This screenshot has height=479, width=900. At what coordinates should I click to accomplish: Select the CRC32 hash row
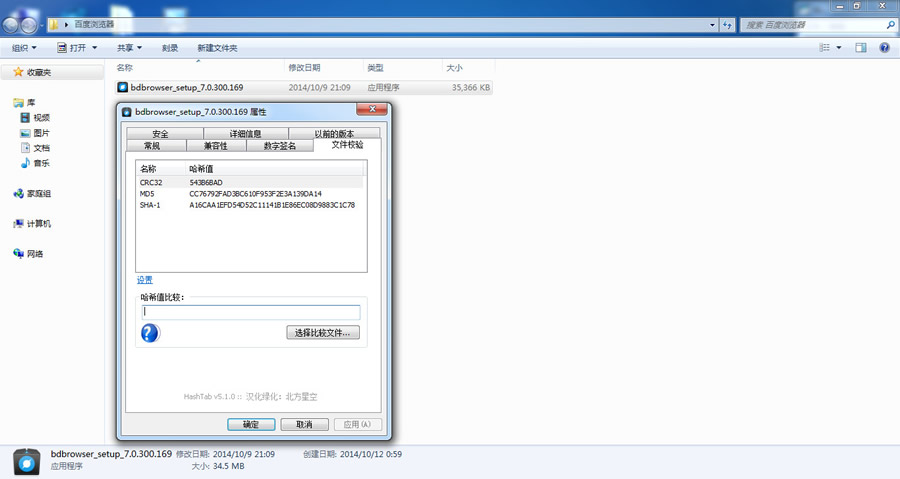(249, 182)
